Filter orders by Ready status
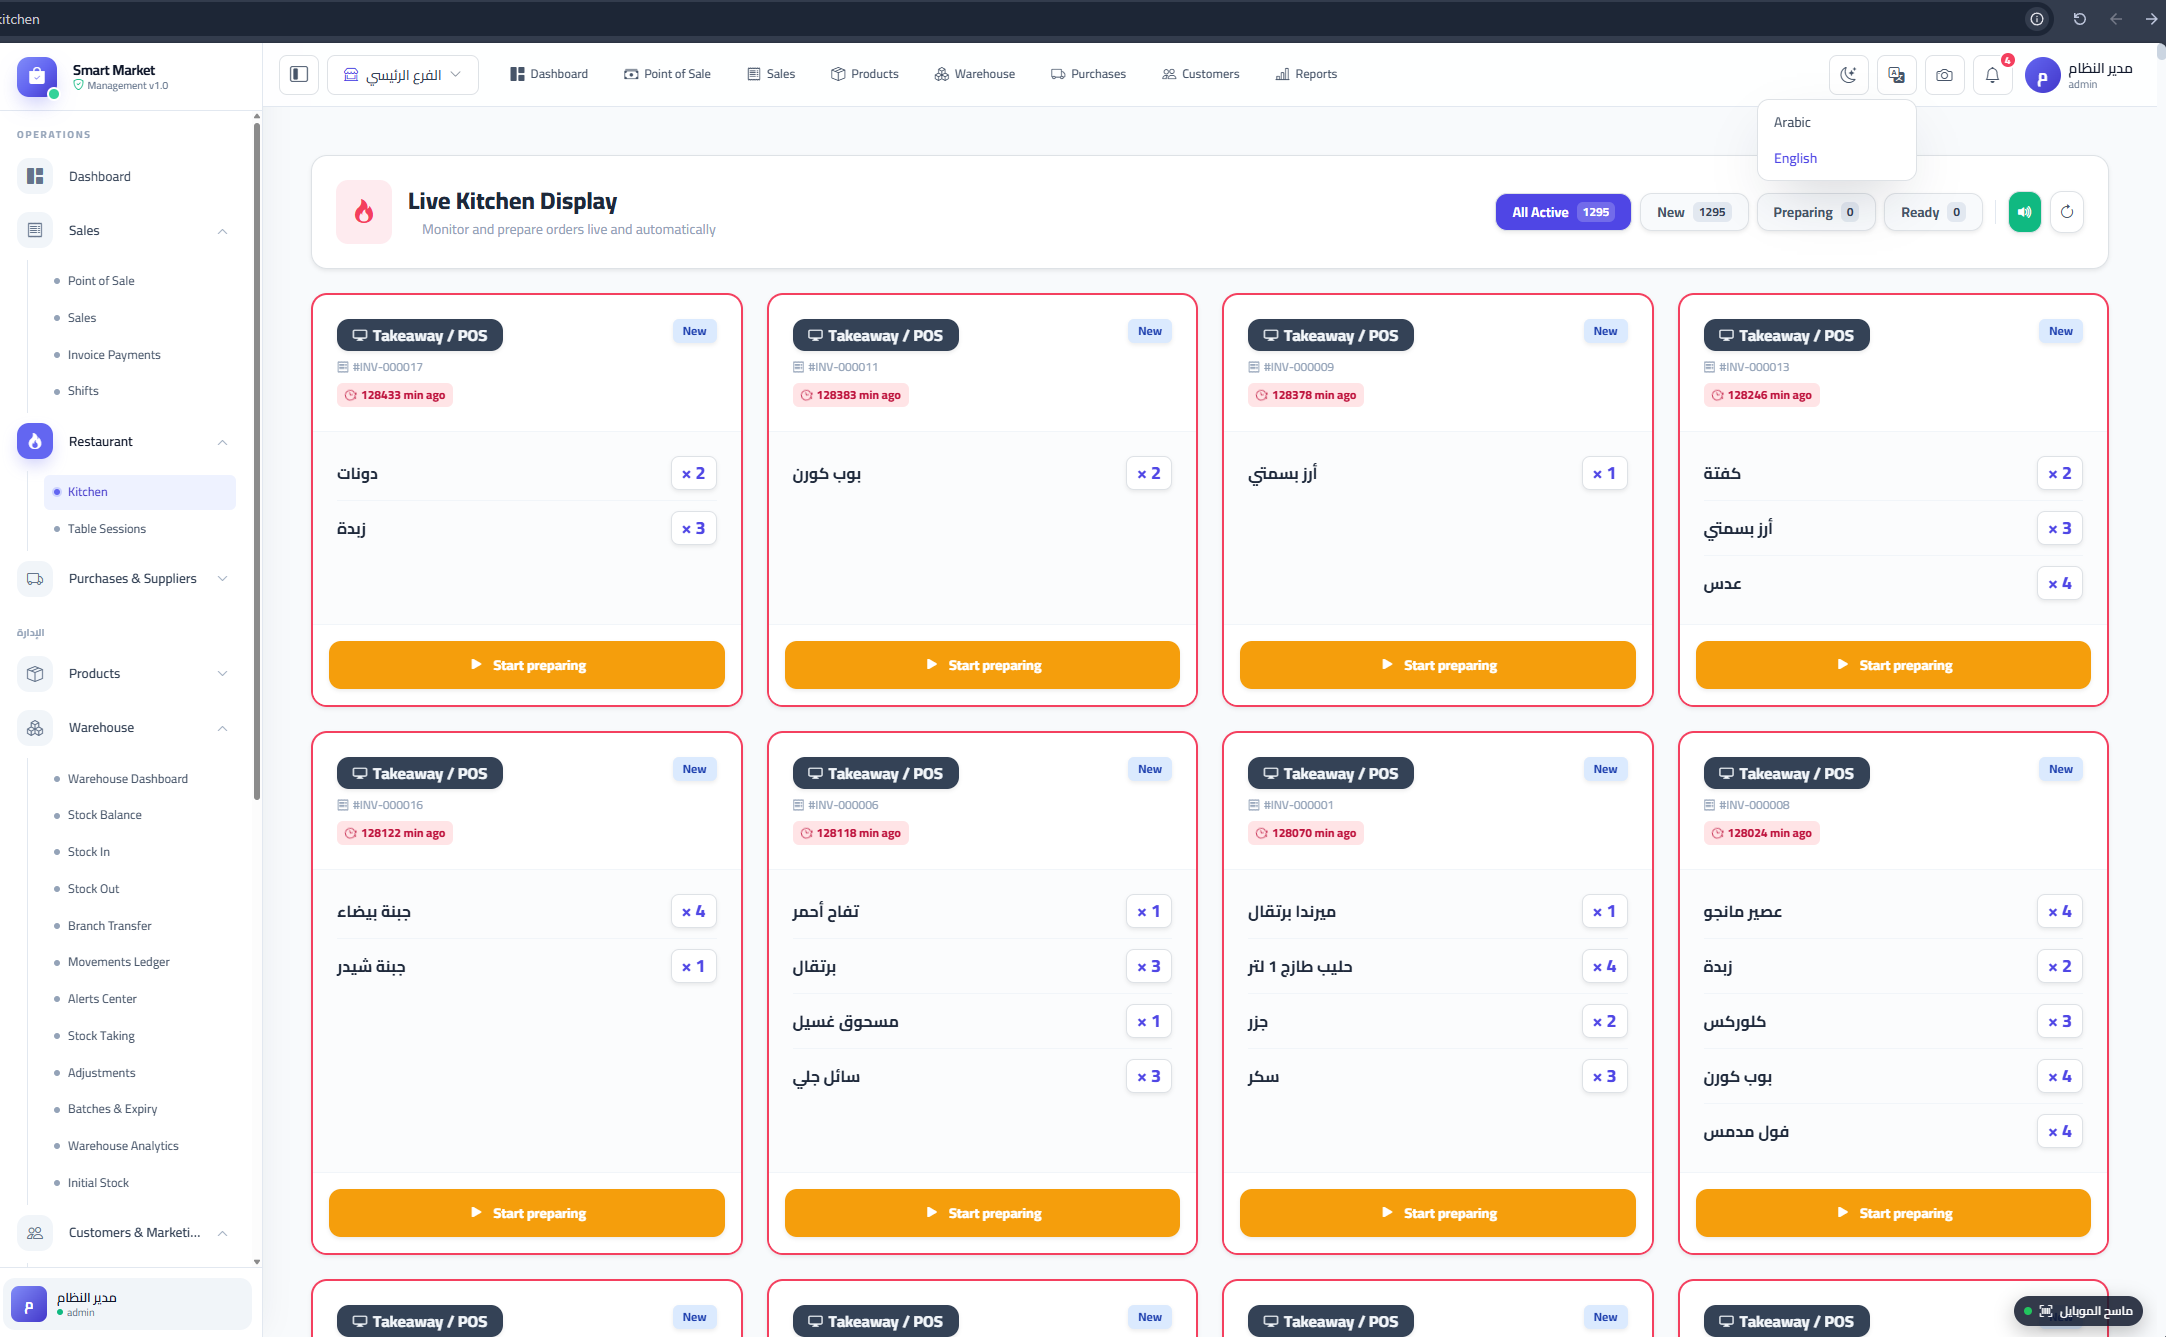This screenshot has width=2166, height=1337. [x=1933, y=212]
